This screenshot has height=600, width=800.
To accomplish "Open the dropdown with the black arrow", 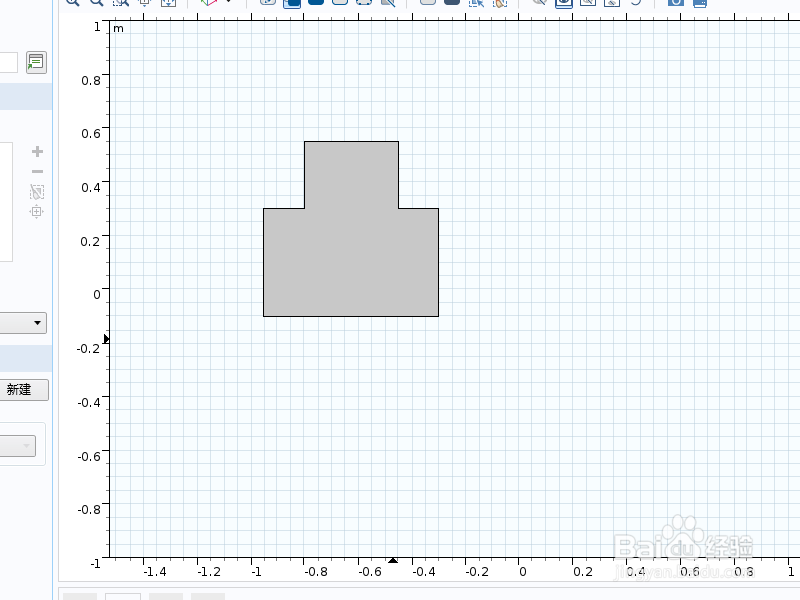I will point(23,323).
